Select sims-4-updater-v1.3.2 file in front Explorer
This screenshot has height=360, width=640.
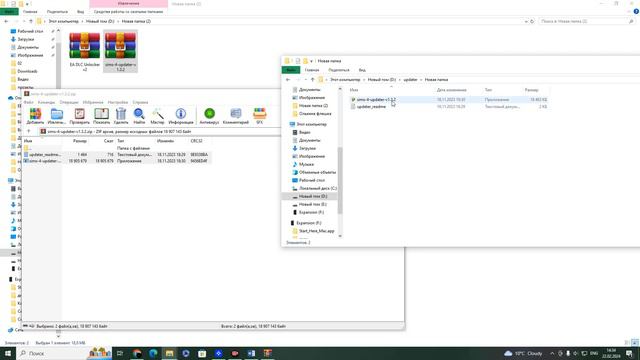376,100
